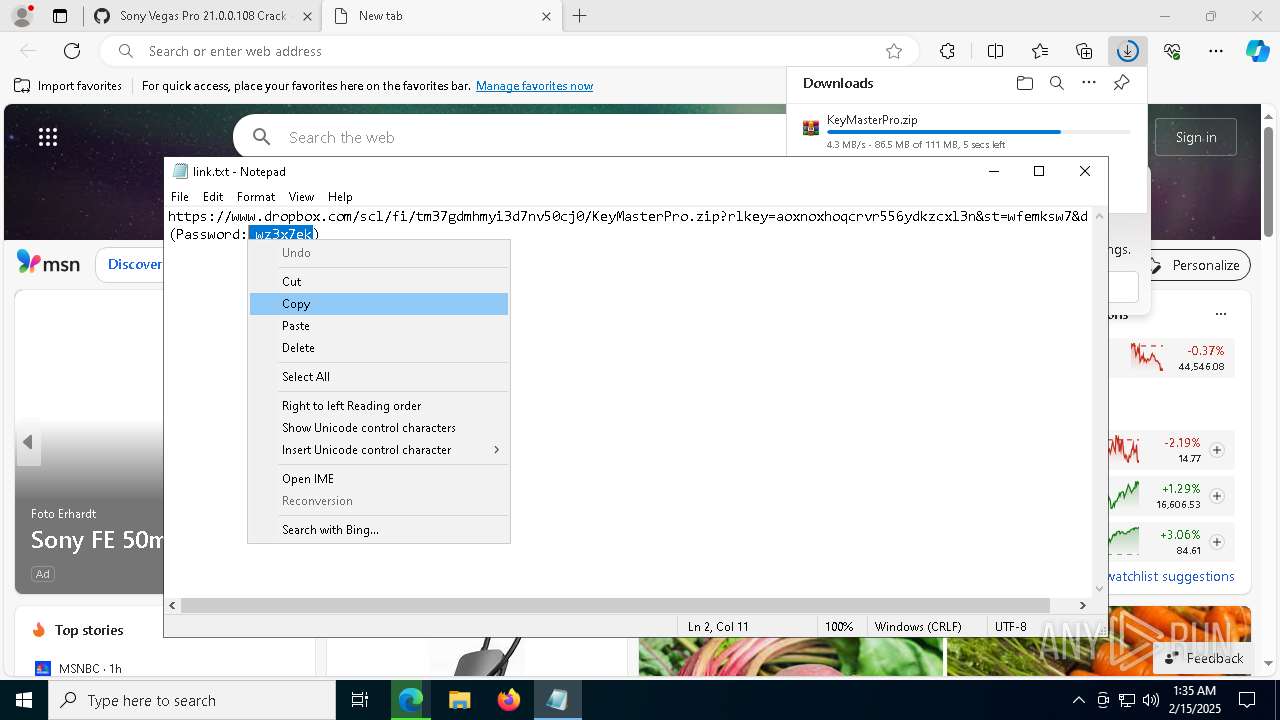Open Discover tab on MSN
Screen dimensions: 1280x720
pos(135,265)
